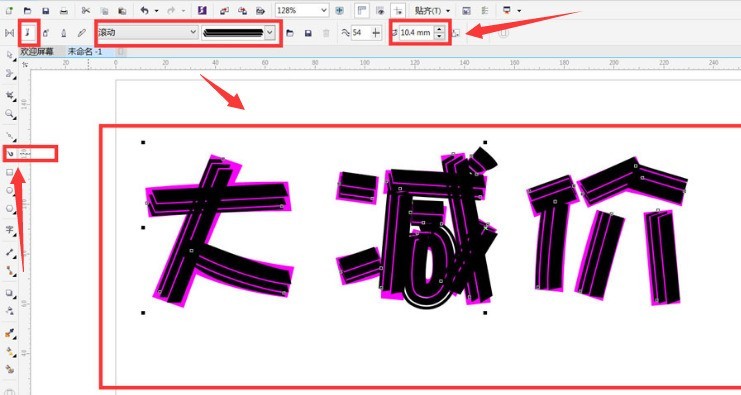Increase stroke width with up arrow
Image resolution: width=741 pixels, height=395 pixels.
click(439, 29)
